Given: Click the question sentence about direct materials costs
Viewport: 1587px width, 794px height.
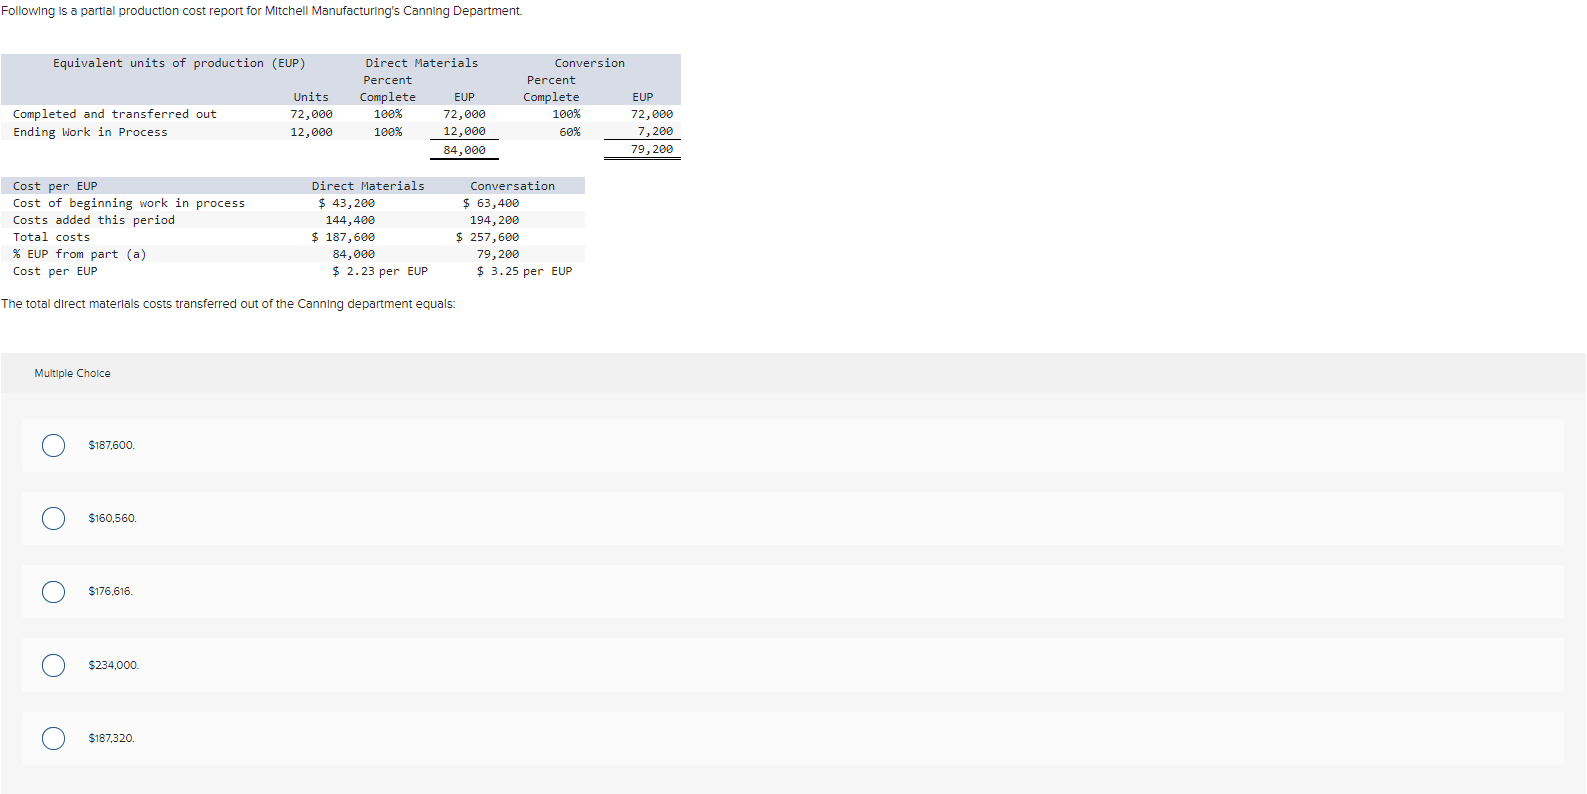Looking at the screenshot, I should click(228, 304).
